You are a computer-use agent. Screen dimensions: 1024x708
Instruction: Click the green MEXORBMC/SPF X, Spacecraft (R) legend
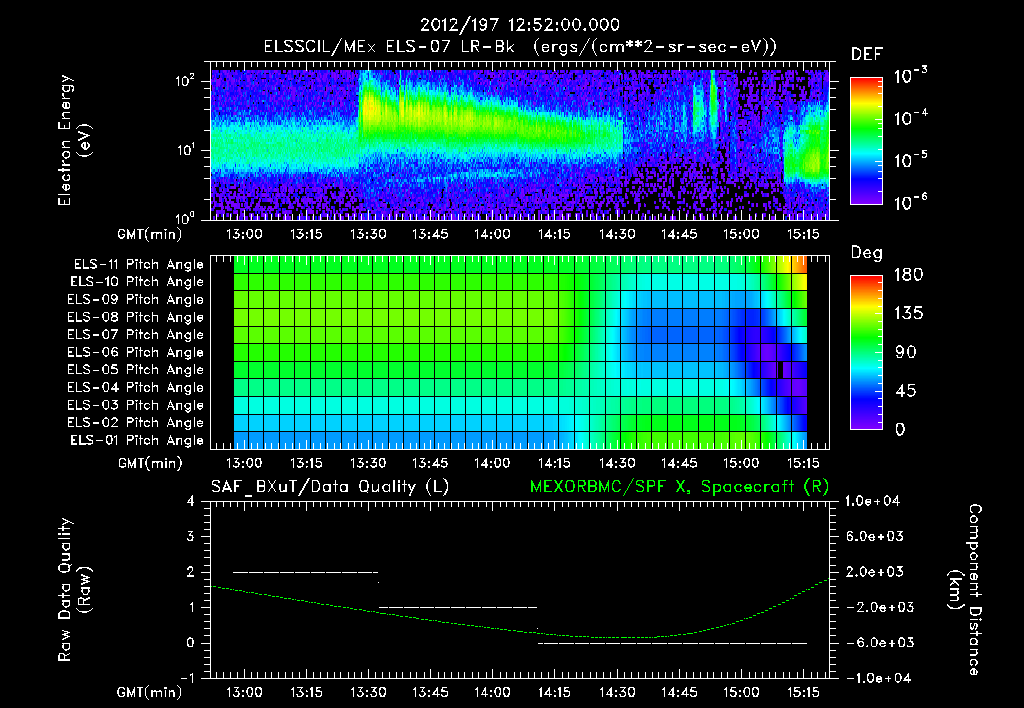[x=679, y=487]
